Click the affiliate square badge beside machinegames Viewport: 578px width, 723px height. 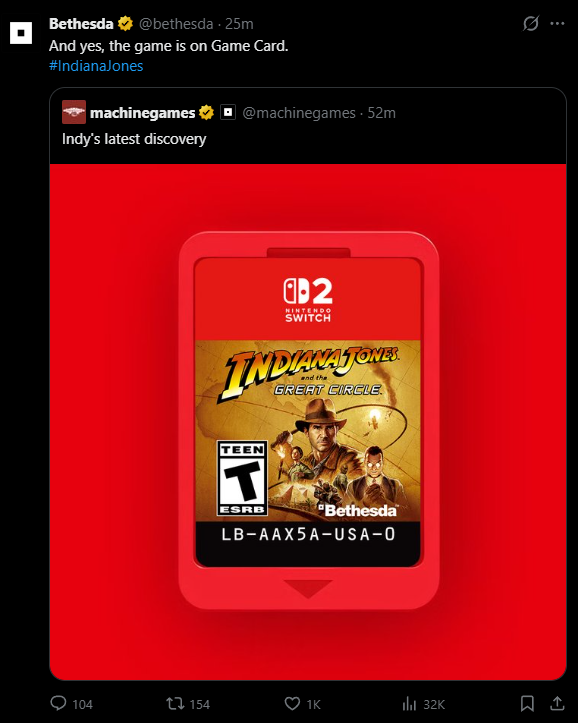(228, 112)
